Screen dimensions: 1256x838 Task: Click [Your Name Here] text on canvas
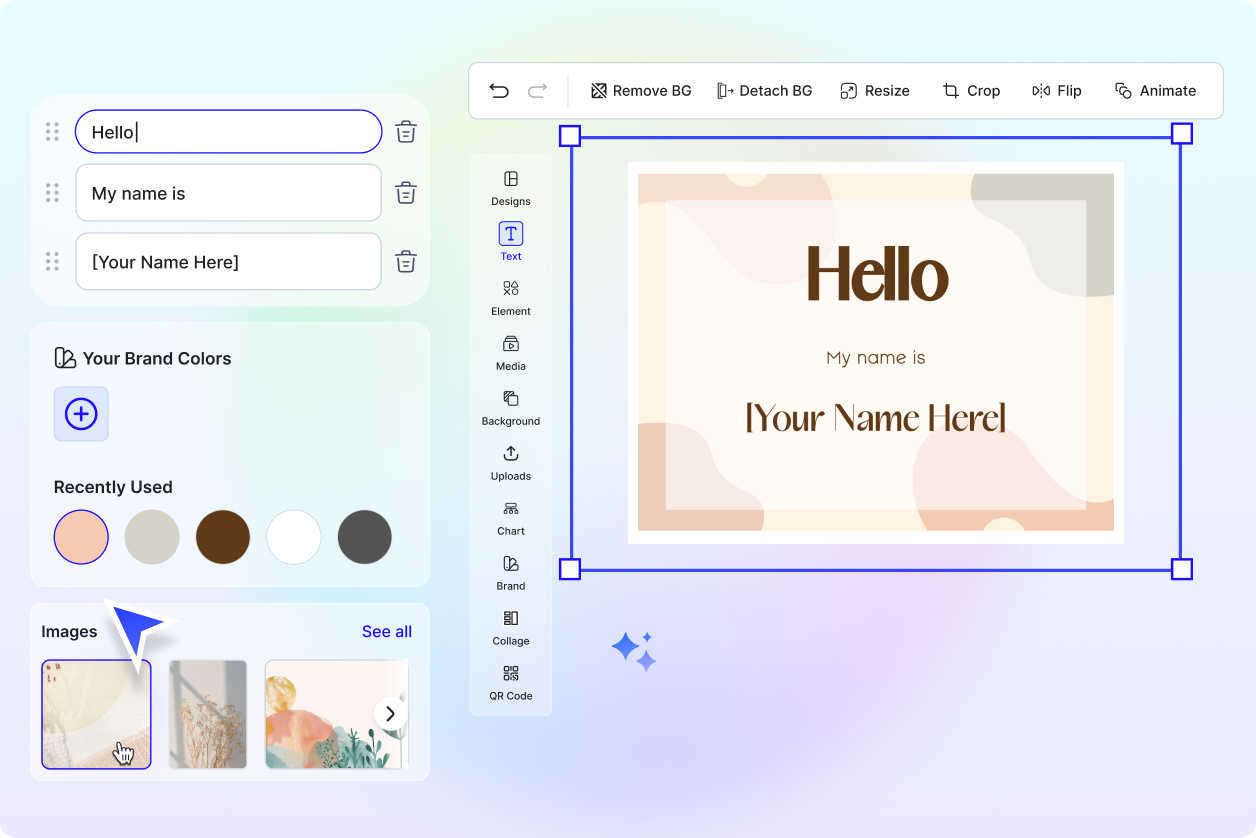pyautogui.click(x=876, y=418)
